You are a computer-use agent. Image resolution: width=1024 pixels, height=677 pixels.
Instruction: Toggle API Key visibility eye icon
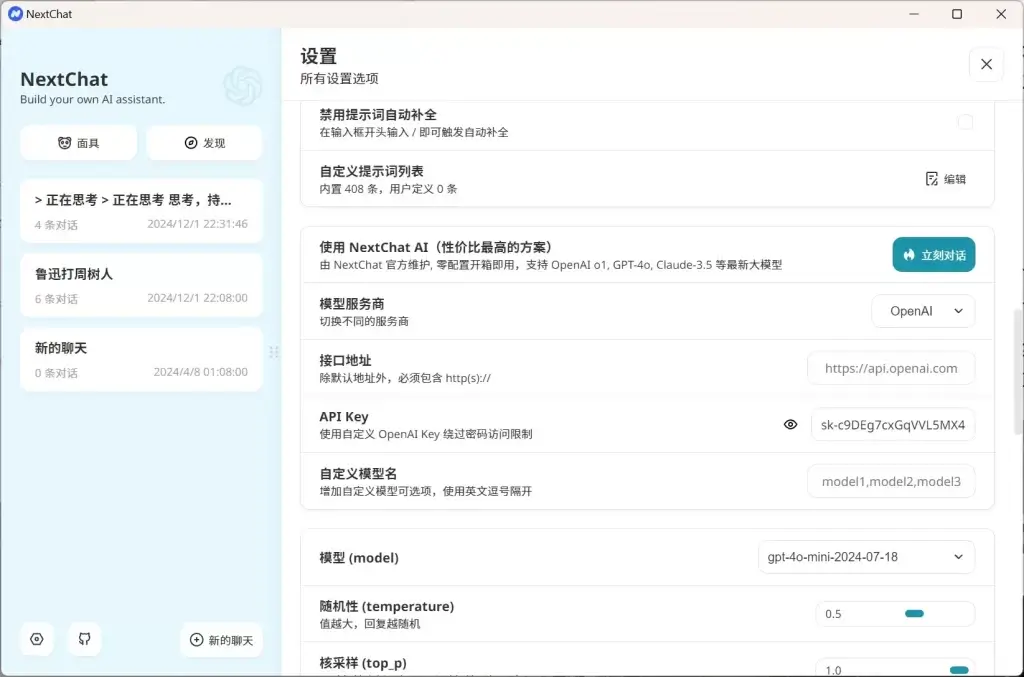790,424
